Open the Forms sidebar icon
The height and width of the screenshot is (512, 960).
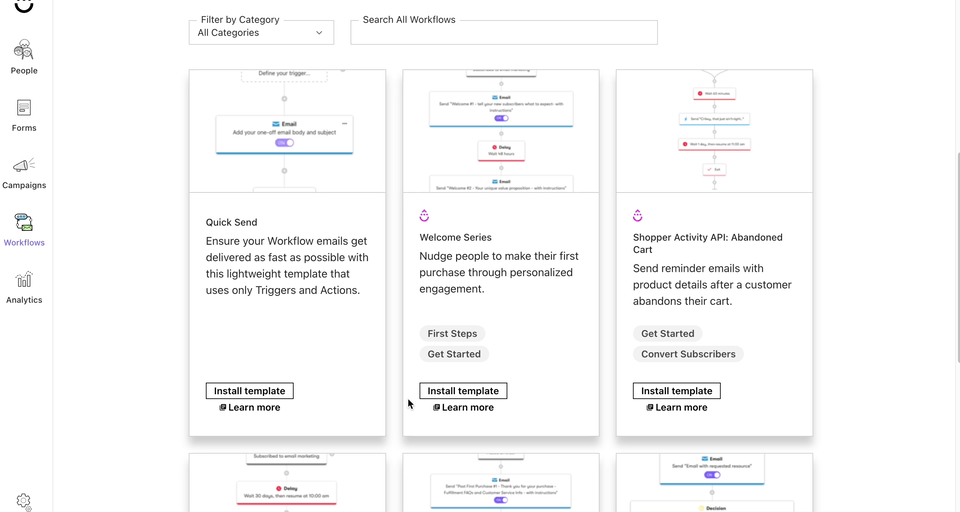[x=24, y=108]
